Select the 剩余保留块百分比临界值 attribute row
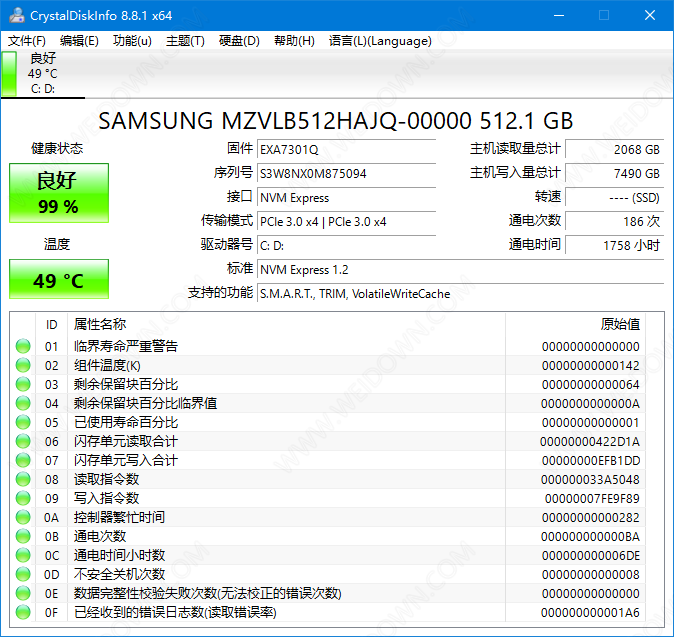 (x=328, y=403)
